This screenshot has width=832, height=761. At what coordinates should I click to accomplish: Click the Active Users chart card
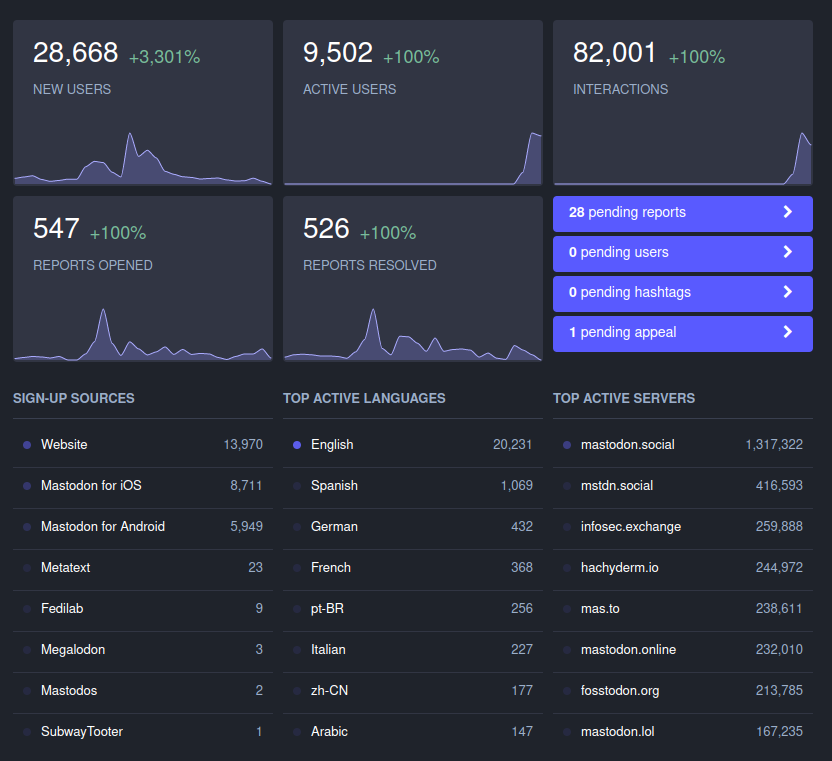pos(413,103)
